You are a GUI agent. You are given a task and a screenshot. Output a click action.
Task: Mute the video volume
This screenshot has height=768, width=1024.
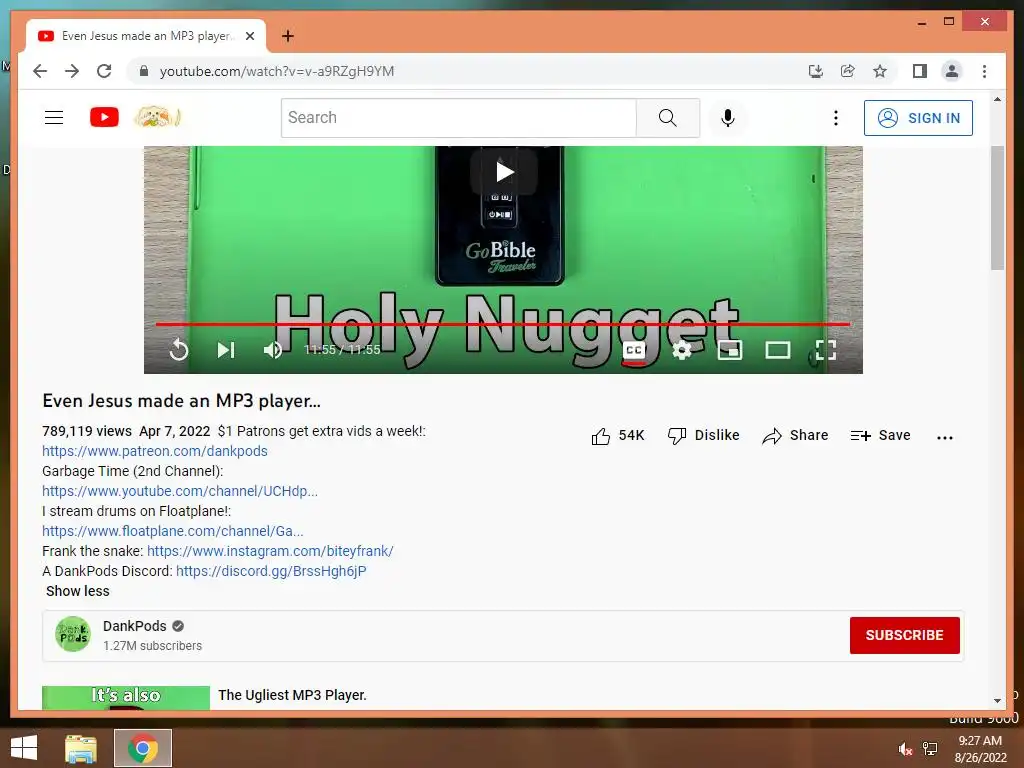(273, 350)
